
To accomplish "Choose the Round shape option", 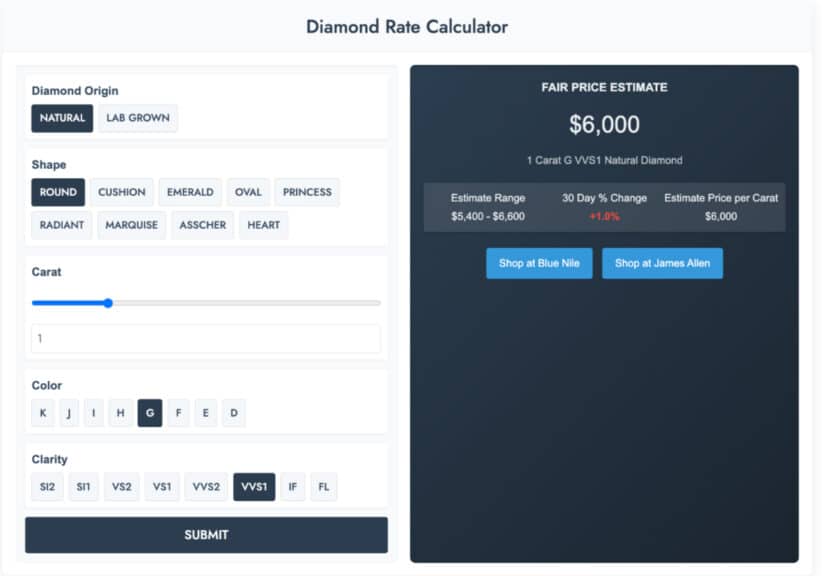I will pyautogui.click(x=58, y=192).
